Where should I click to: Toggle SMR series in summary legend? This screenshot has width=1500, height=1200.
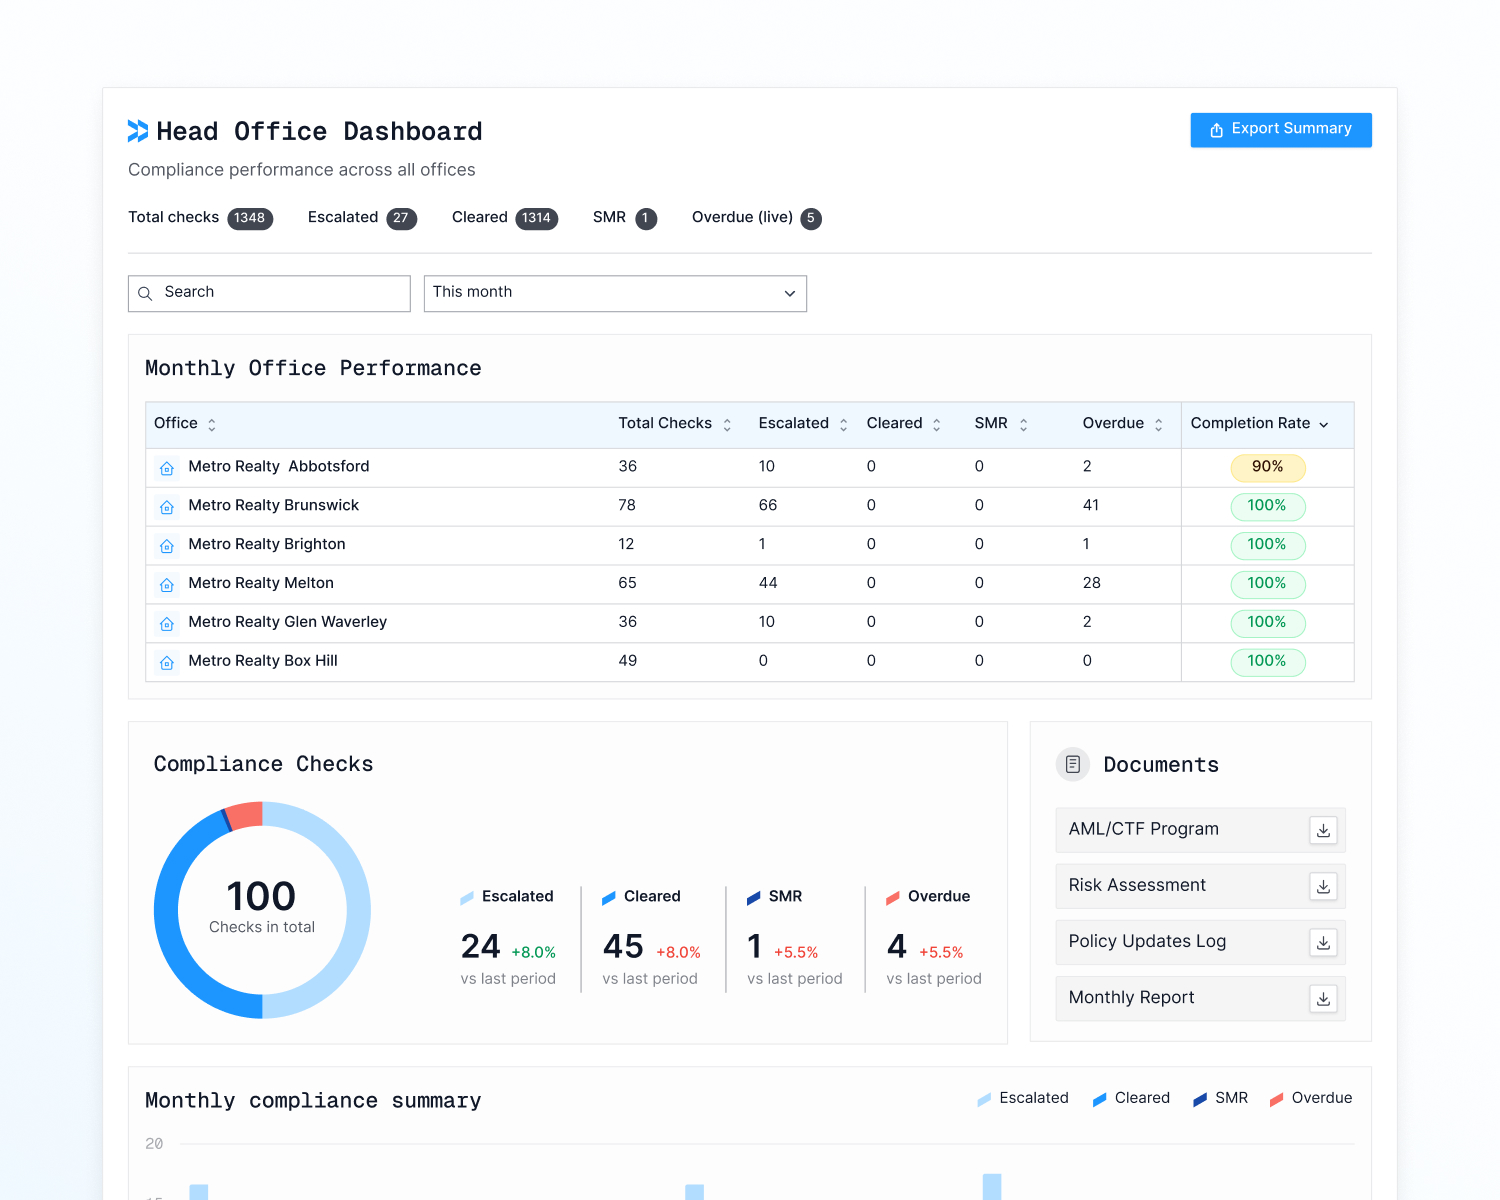(1220, 1099)
